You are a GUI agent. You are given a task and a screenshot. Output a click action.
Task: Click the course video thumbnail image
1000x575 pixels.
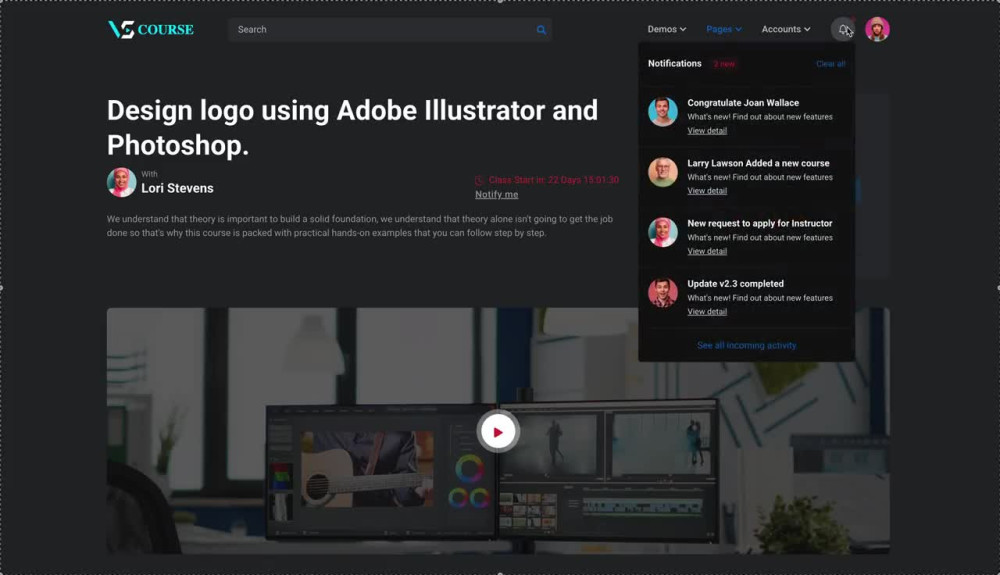pyautogui.click(x=498, y=431)
